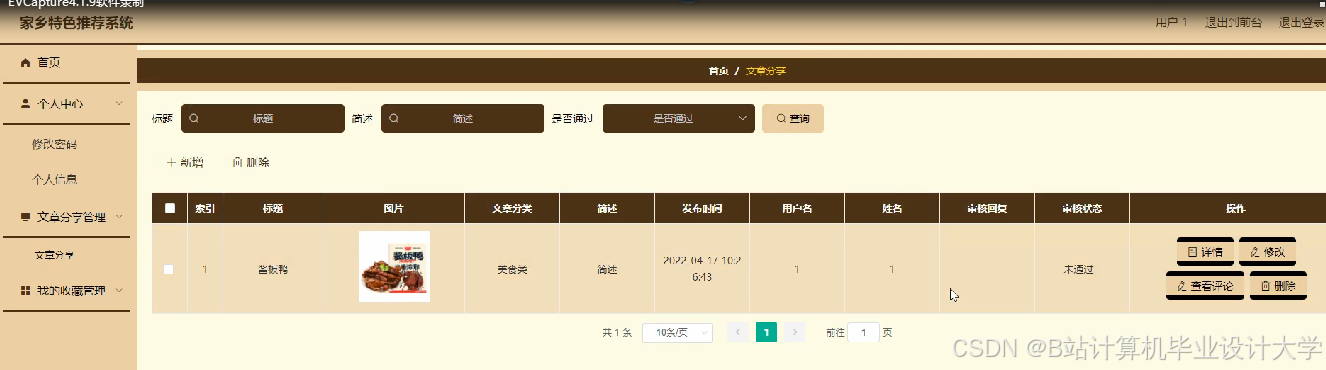Viewport: 1326px width, 370px height.
Task: Click the 修改 edit button
Action: click(1266, 252)
